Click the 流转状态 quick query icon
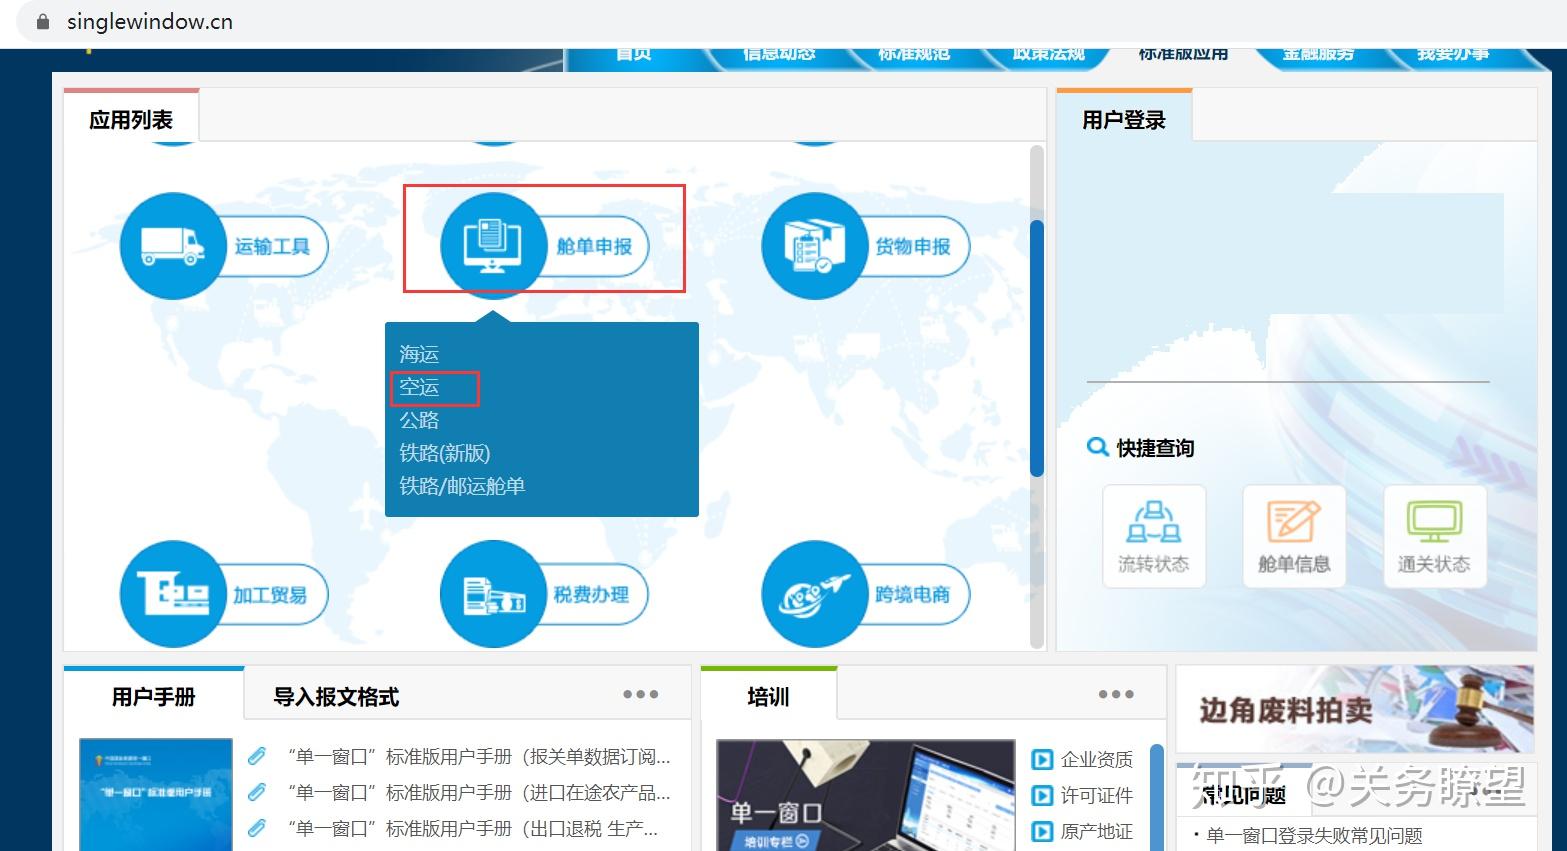The image size is (1567, 851). 1153,530
